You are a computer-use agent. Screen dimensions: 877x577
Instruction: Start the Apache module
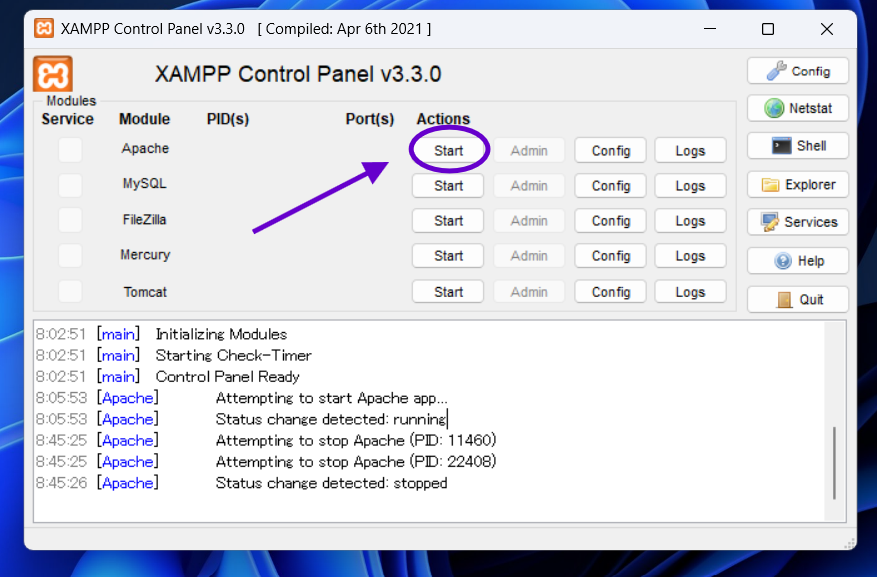coord(448,151)
